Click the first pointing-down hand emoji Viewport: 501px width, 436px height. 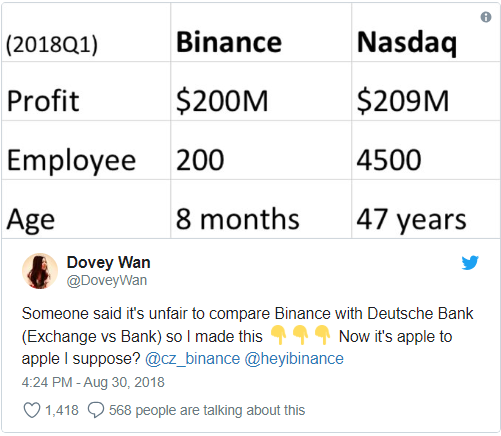point(278,335)
